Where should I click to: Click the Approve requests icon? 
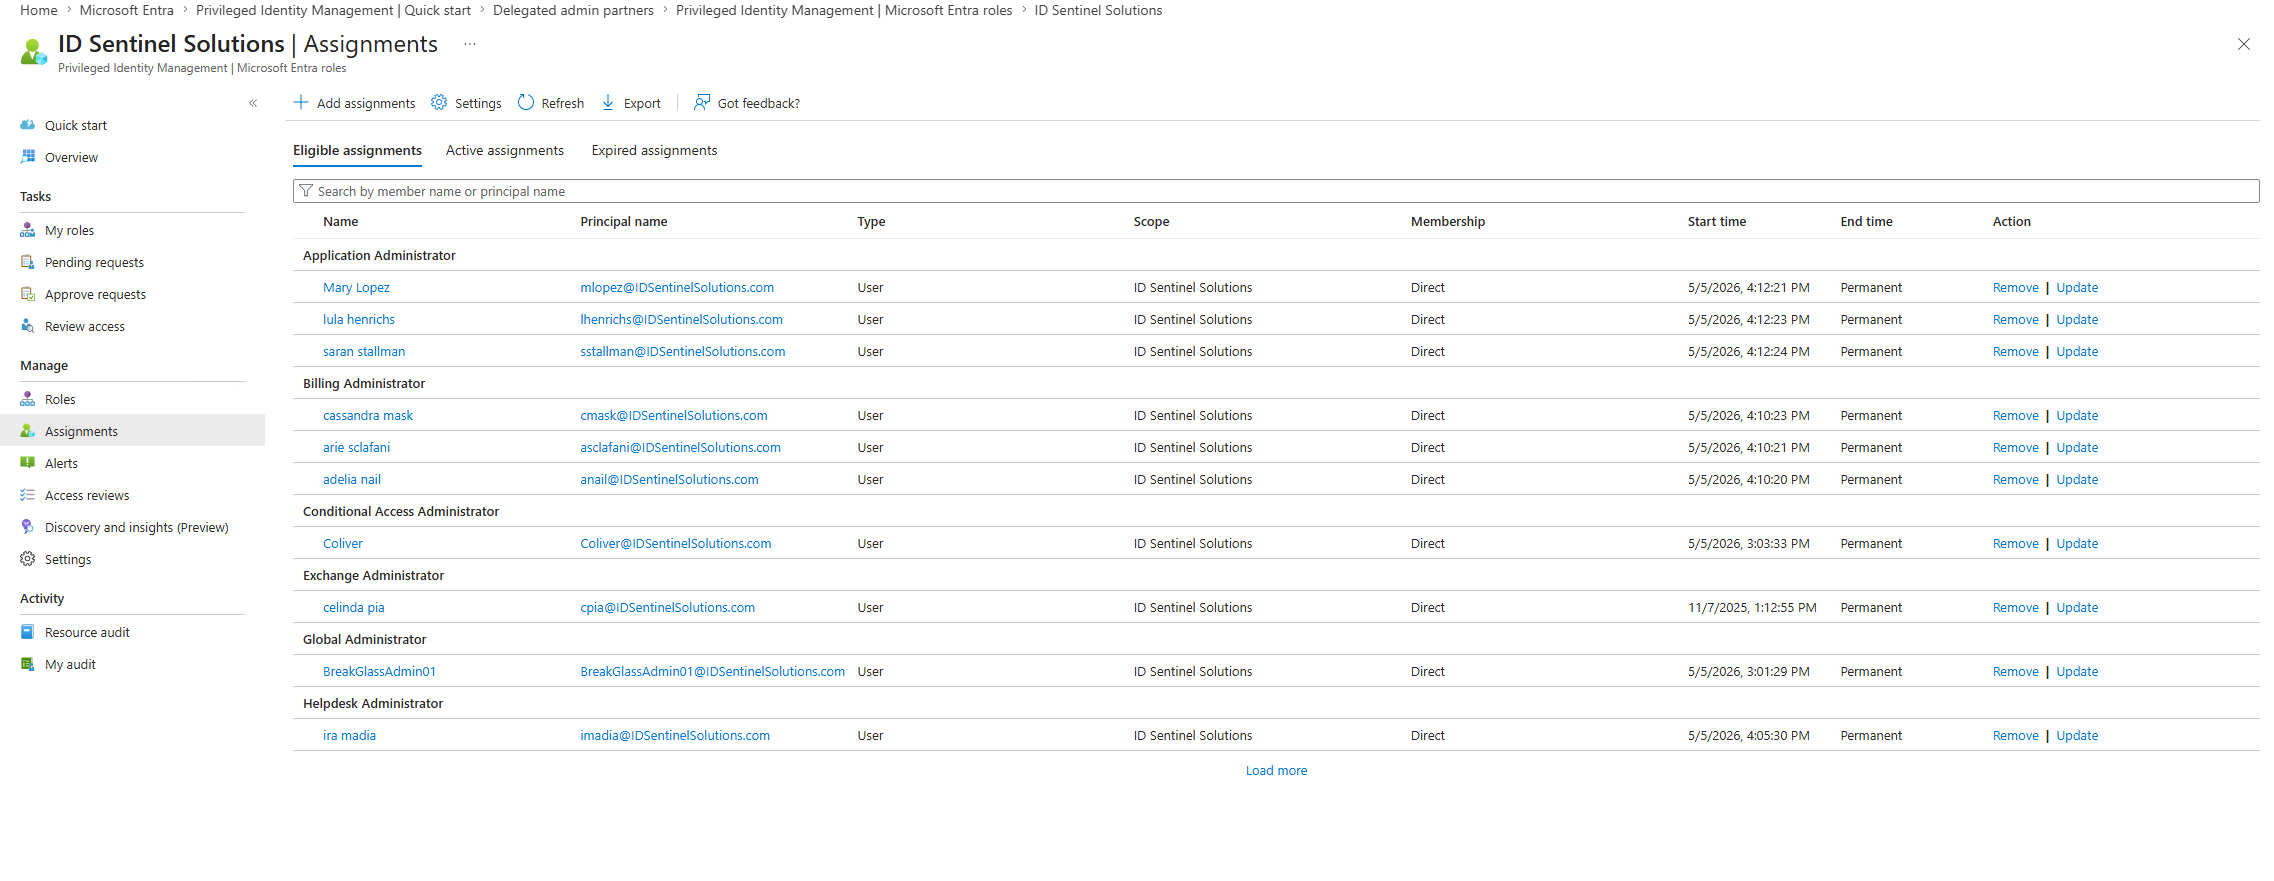[28, 294]
